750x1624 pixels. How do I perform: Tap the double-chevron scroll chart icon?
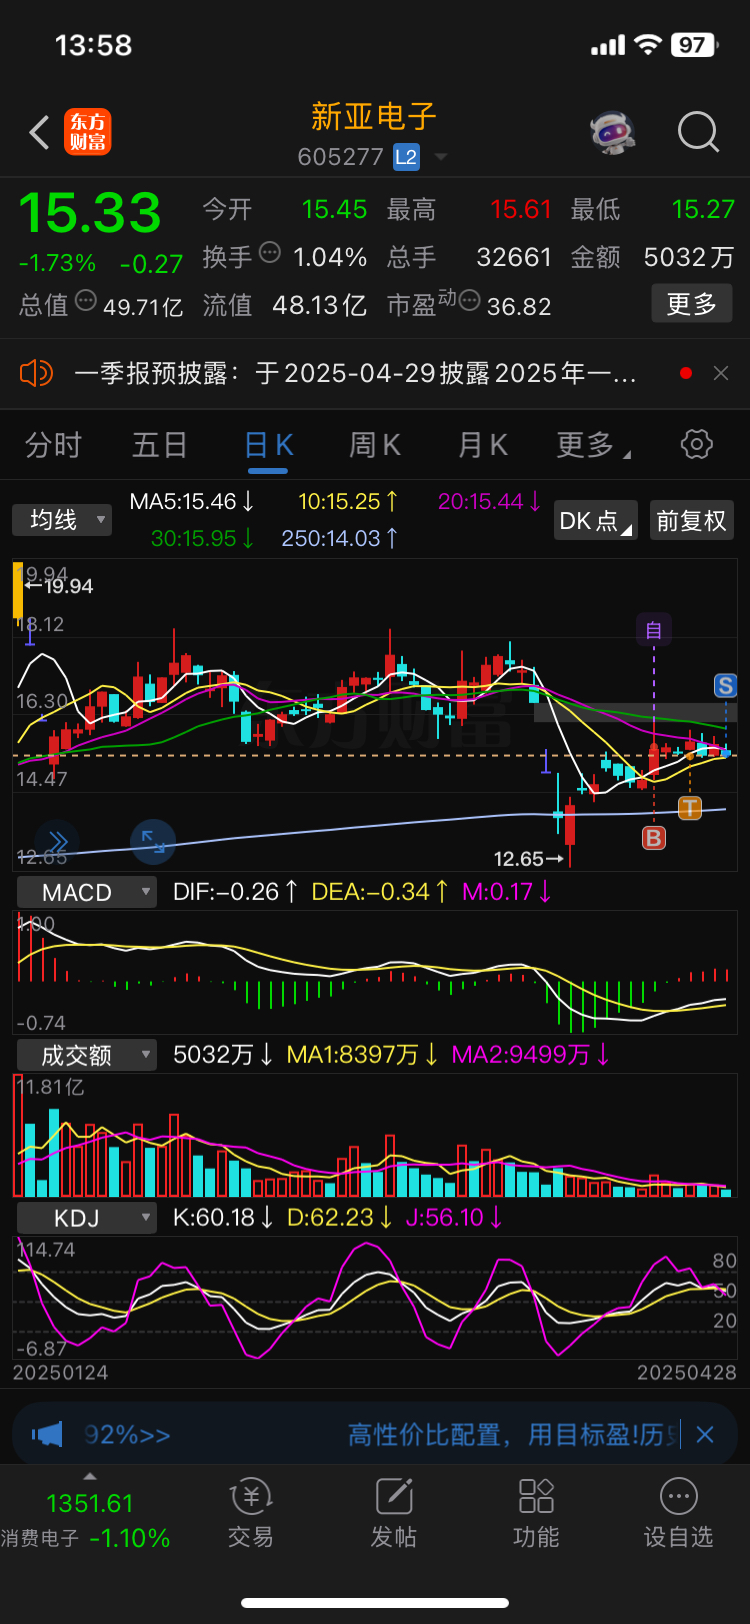[57, 840]
